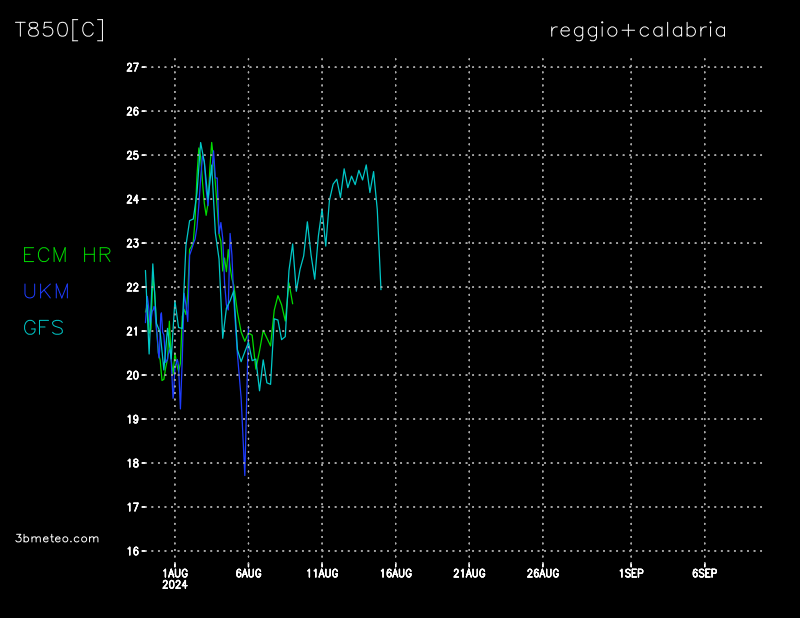Click the 1AUG date axis label
800x618 pixels.
pos(175,574)
